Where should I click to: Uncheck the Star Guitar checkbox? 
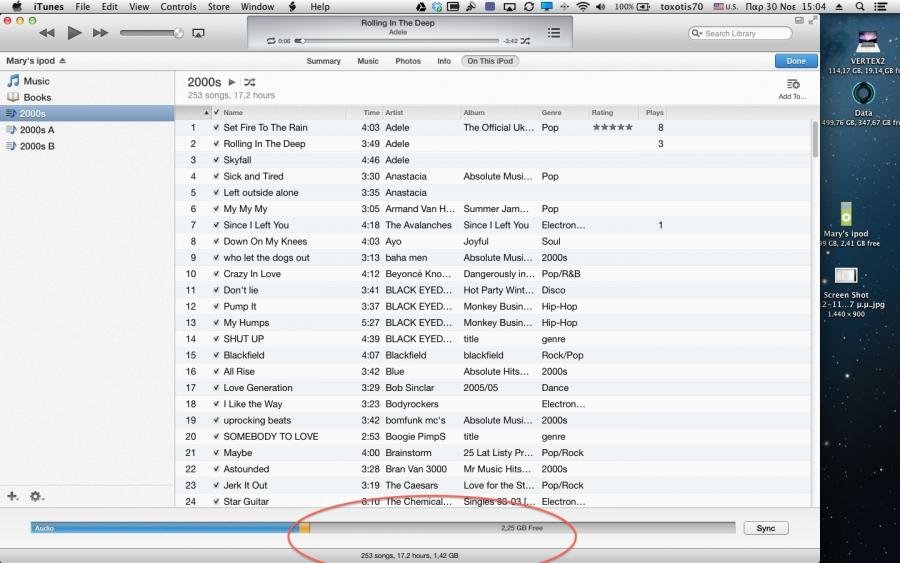point(216,502)
